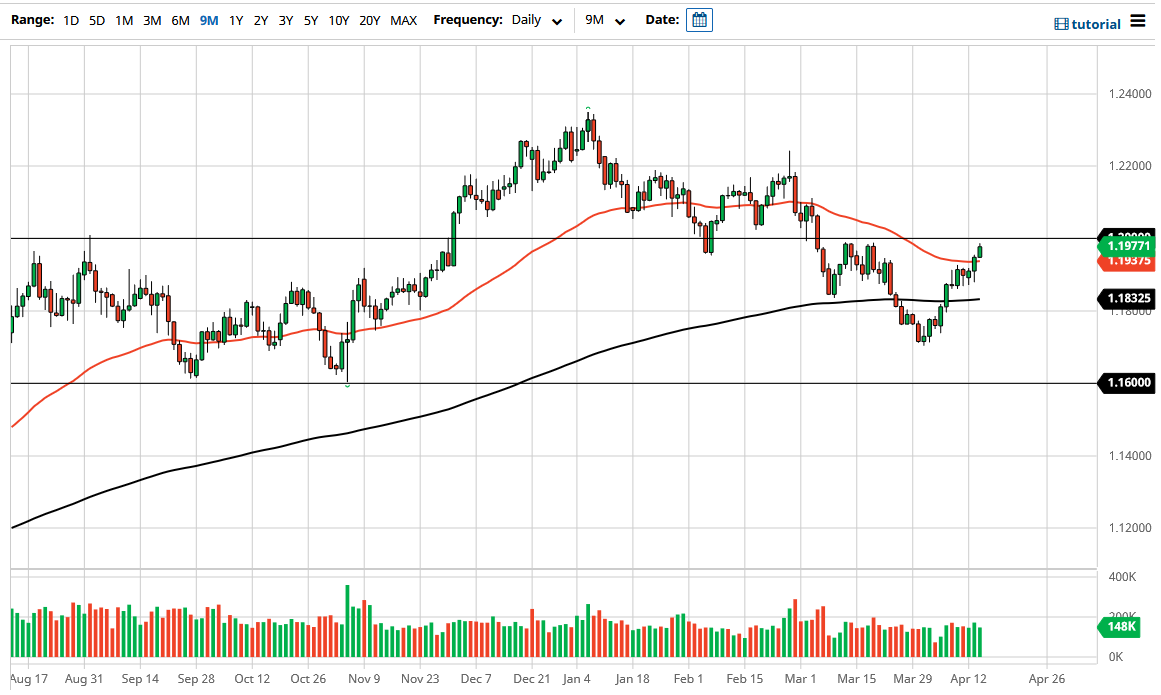Open the tutorial link
This screenshot has width=1161, height=695.
[x=1096, y=24]
